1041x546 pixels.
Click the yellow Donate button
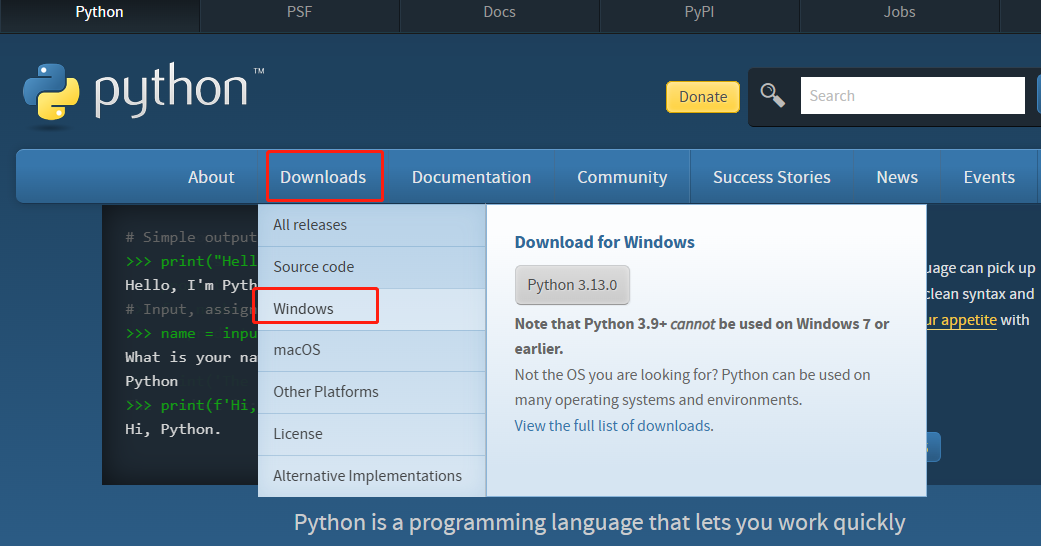703,97
